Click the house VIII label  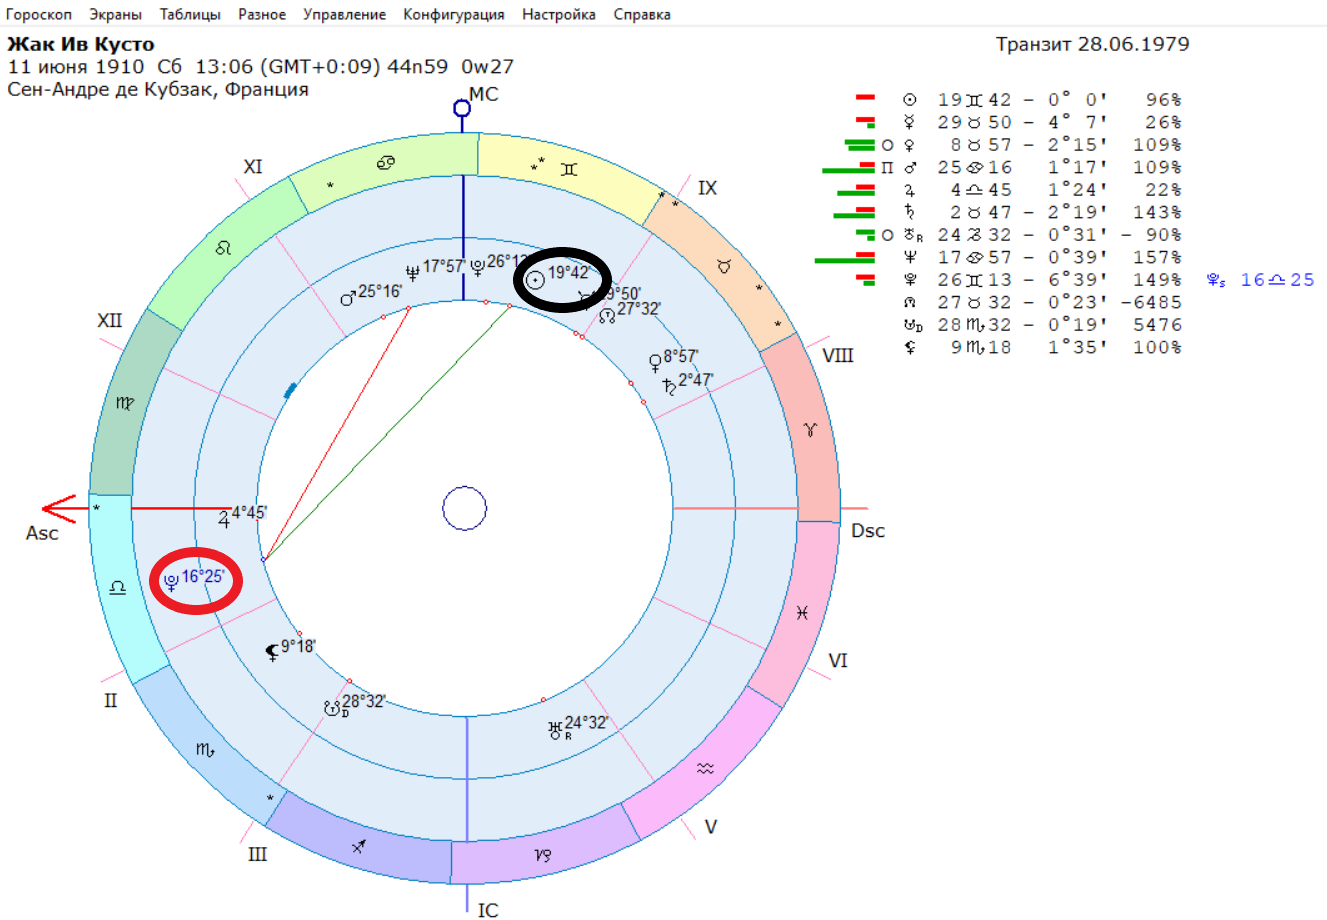tap(837, 355)
